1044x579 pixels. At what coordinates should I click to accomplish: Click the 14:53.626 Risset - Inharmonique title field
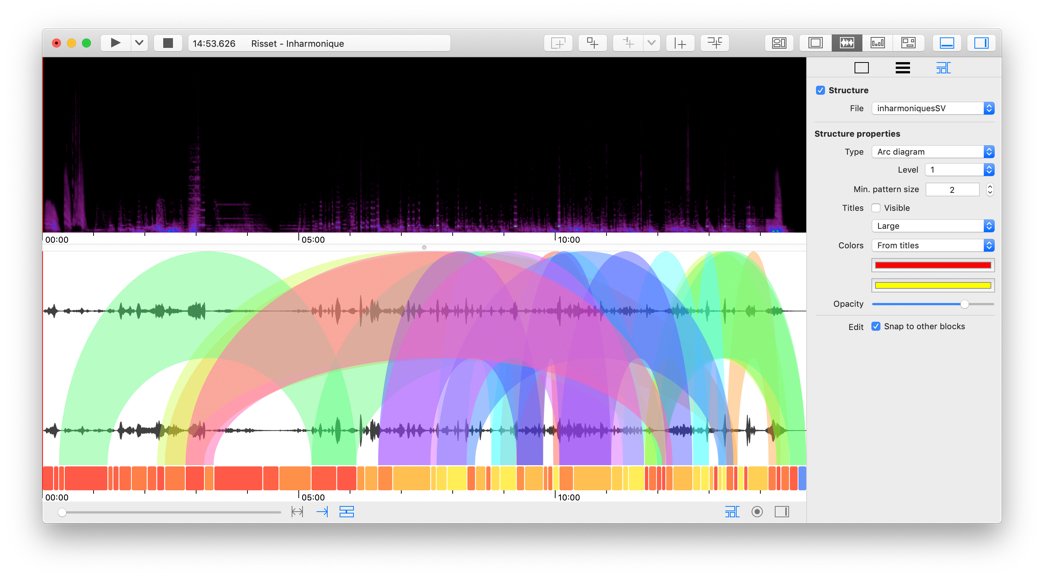coord(319,43)
